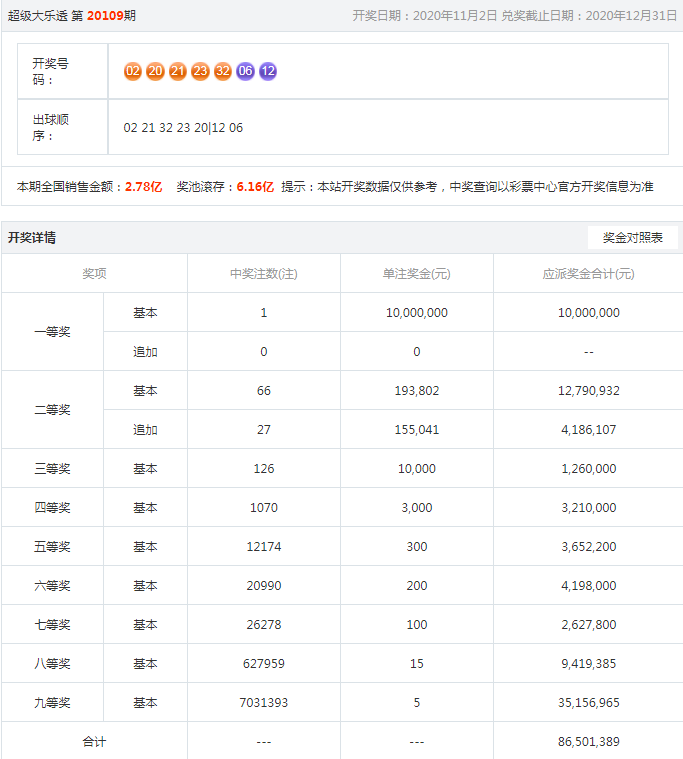Click the 九等奖 row label
The image size is (683, 759).
click(x=52, y=703)
